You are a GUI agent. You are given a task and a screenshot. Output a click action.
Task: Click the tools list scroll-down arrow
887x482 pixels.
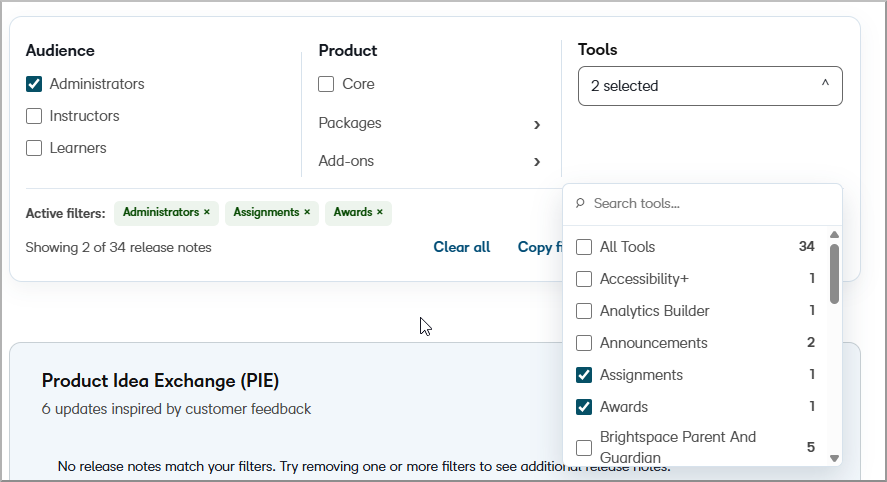click(x=834, y=458)
